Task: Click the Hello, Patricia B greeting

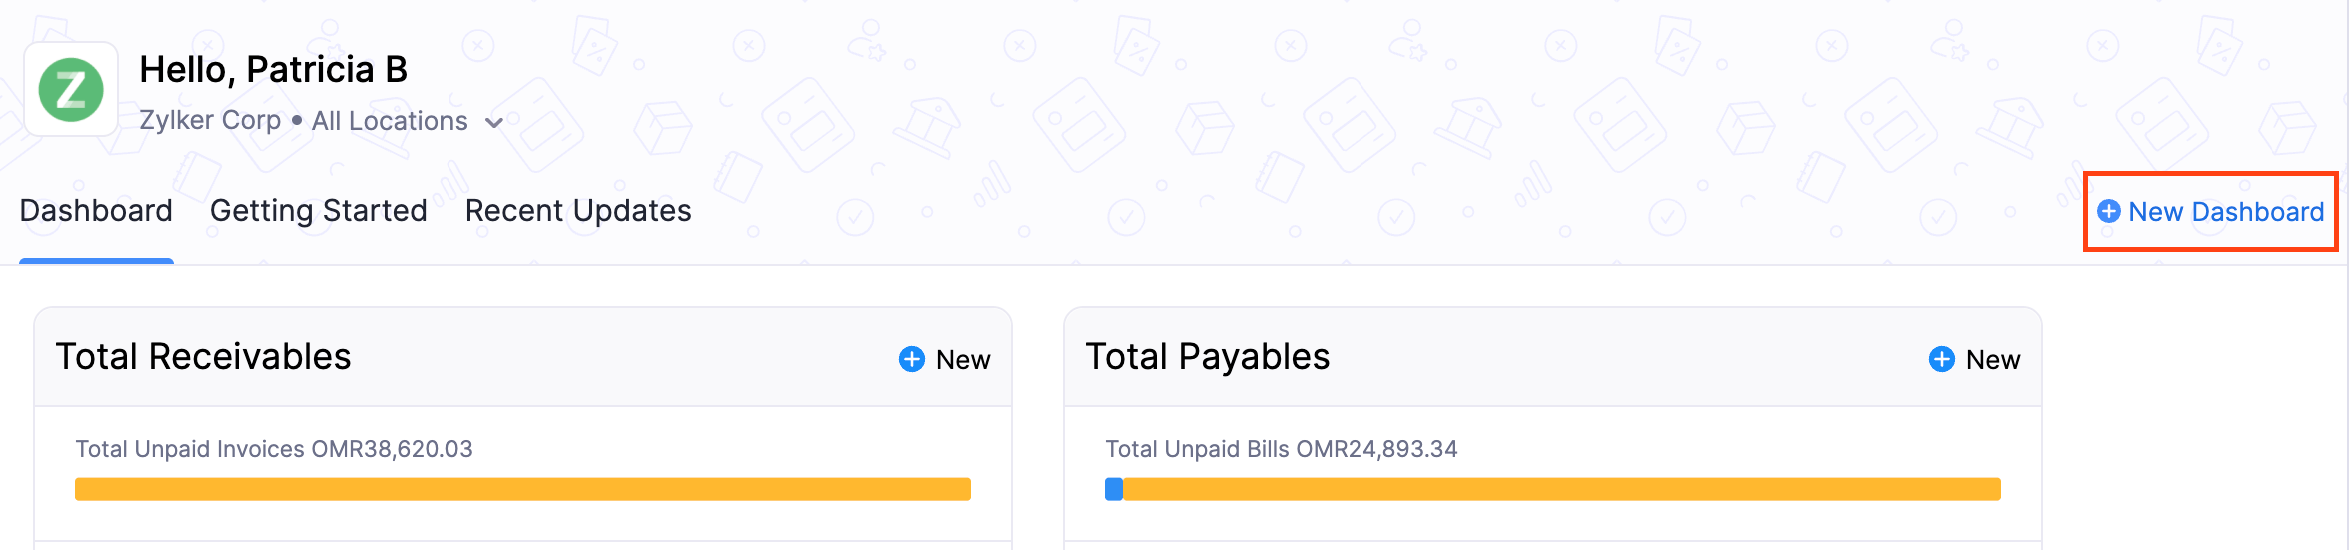Action: pos(273,69)
